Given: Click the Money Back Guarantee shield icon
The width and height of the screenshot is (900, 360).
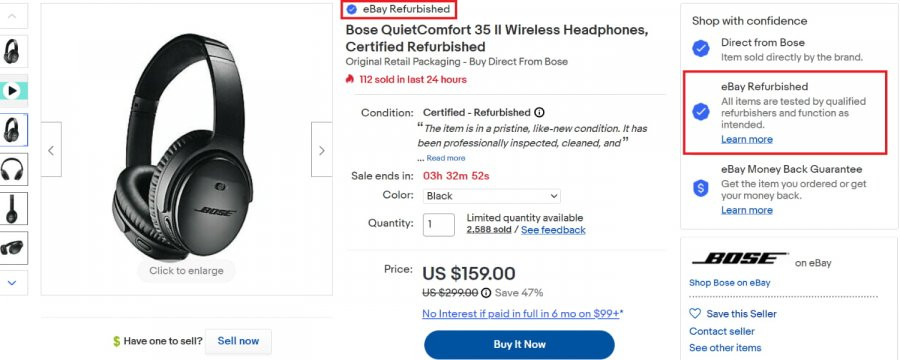Looking at the screenshot, I should (701, 188).
